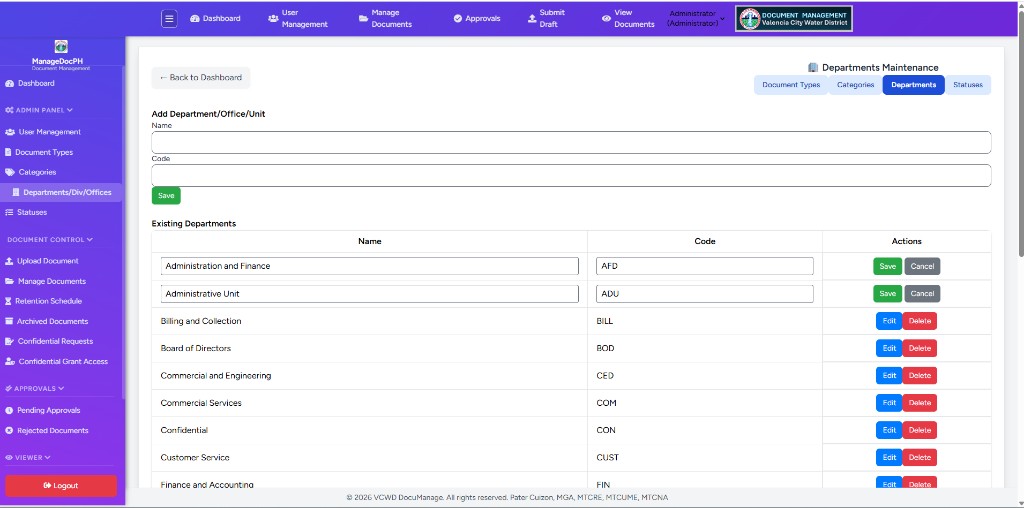Edit the Commercial and Engineering department
The image size is (1024, 508).
click(889, 376)
